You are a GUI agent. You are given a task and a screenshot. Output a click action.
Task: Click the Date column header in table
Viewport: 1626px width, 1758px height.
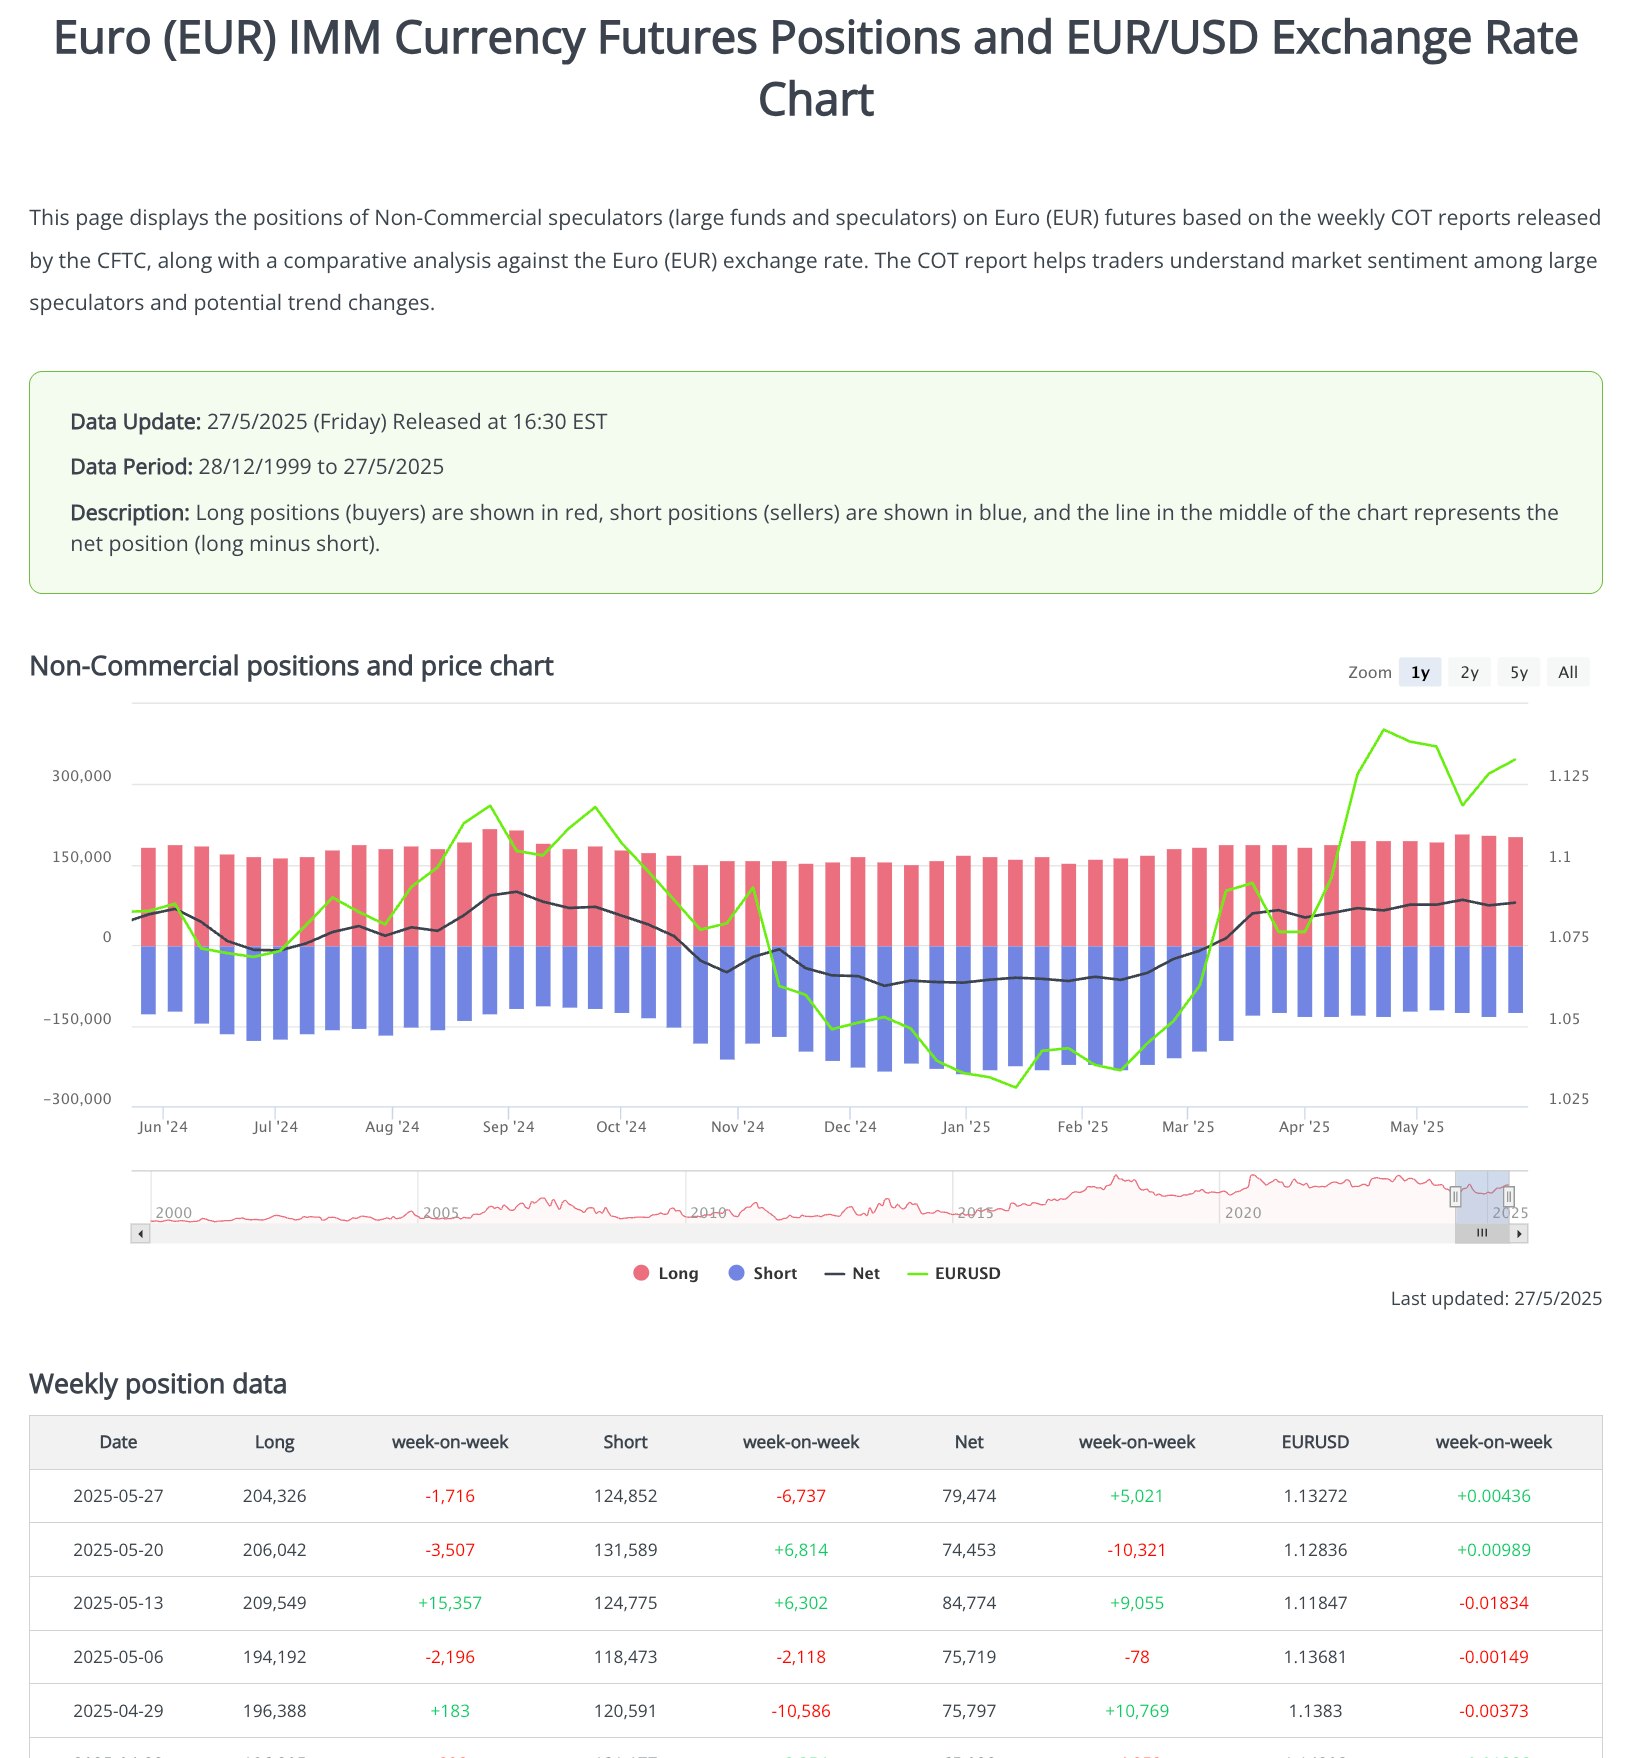point(118,1442)
